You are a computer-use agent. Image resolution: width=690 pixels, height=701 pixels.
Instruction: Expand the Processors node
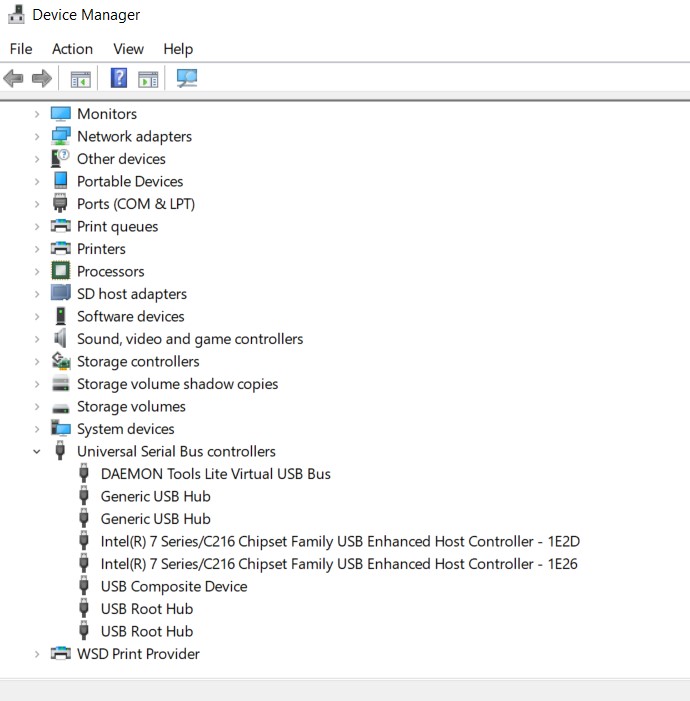tap(37, 271)
